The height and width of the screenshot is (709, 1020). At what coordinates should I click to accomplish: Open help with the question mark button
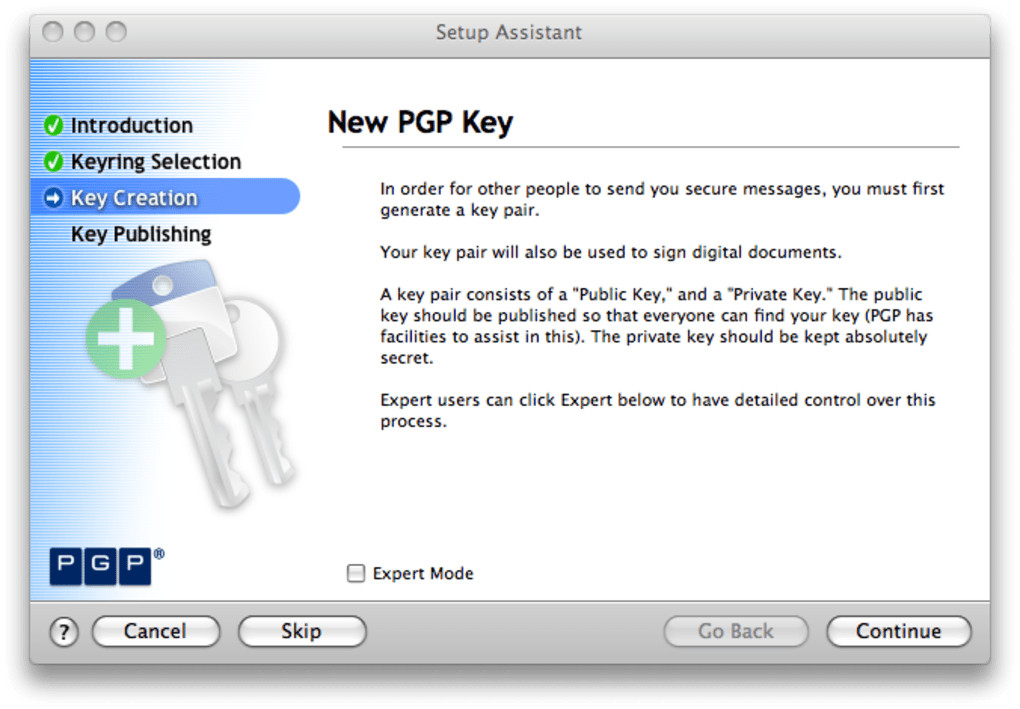point(63,632)
